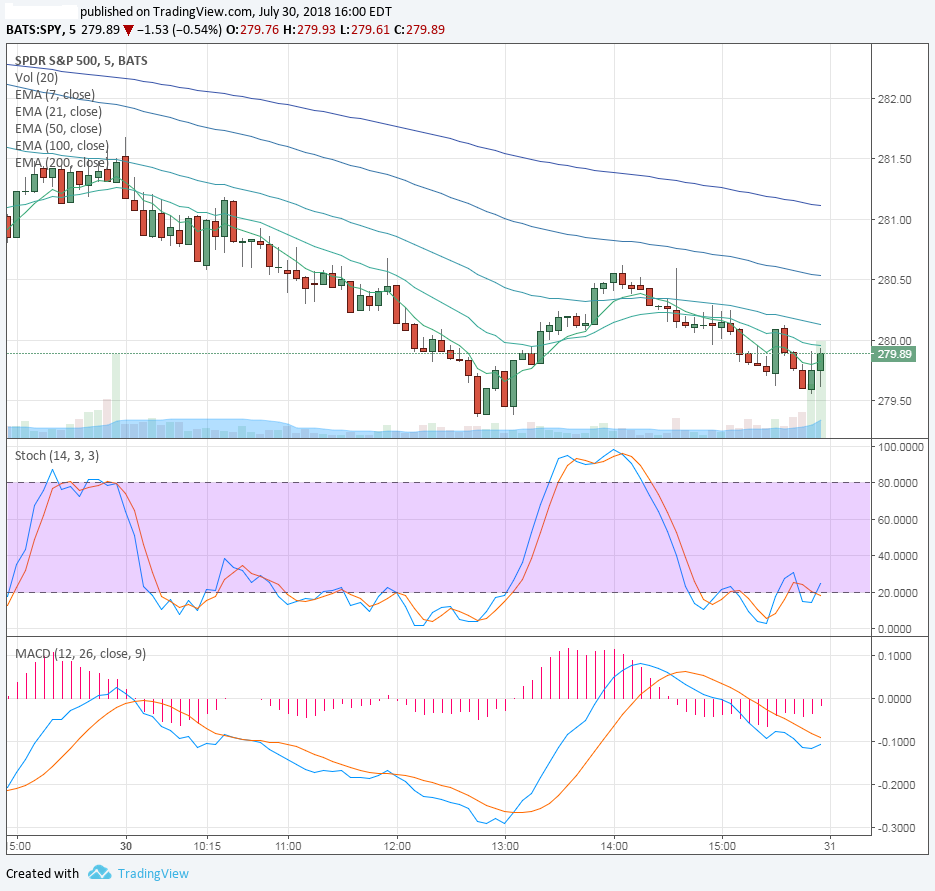Click the 280.00 price axis label

tap(894, 341)
